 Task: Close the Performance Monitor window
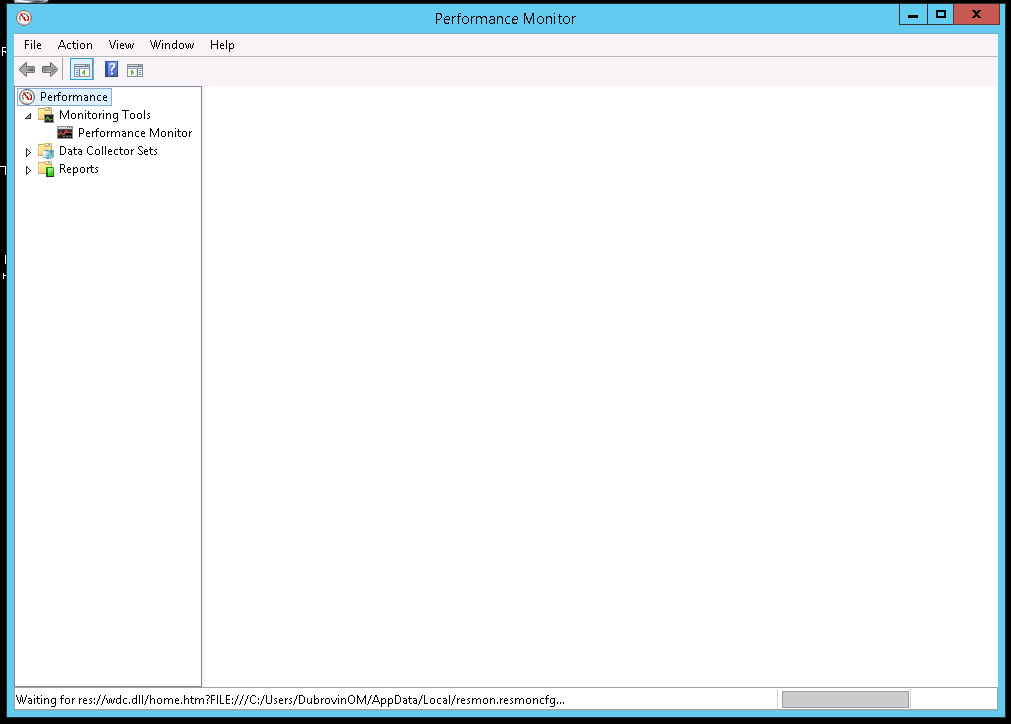click(x=976, y=15)
